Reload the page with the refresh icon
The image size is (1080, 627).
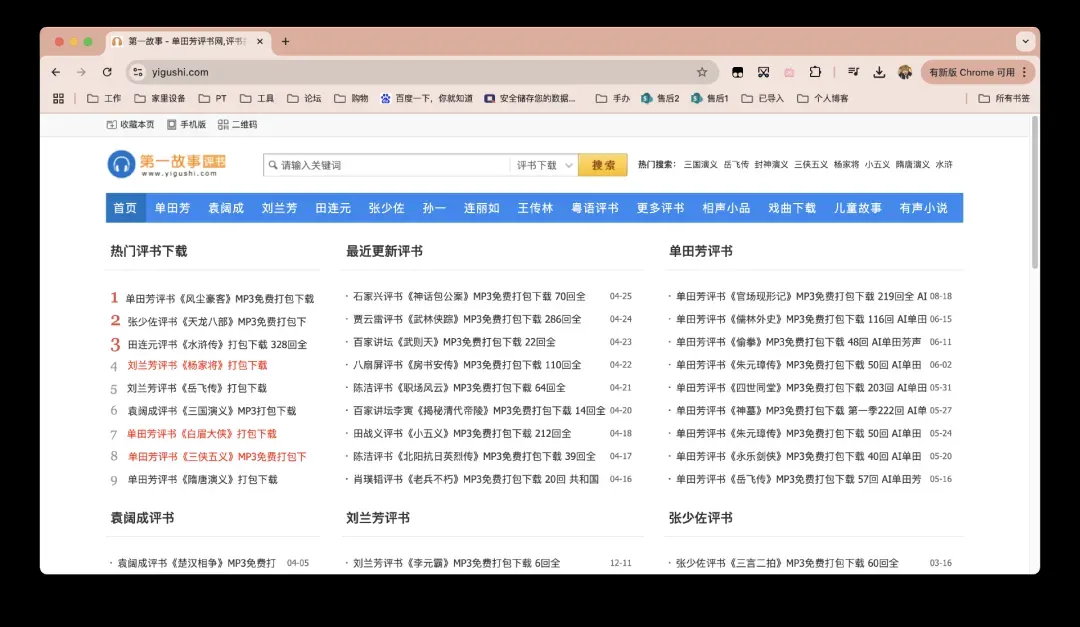click(107, 72)
